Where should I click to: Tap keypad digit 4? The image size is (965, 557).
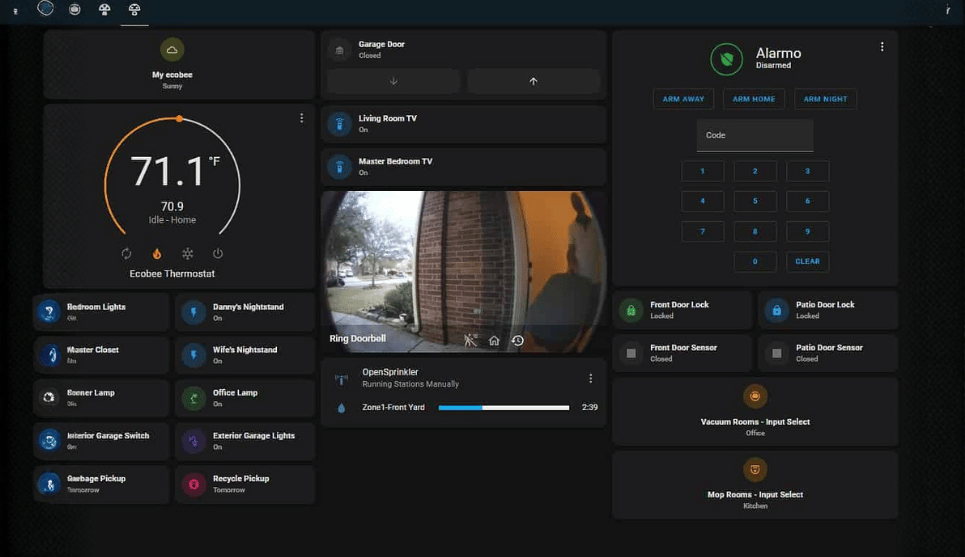click(x=702, y=201)
